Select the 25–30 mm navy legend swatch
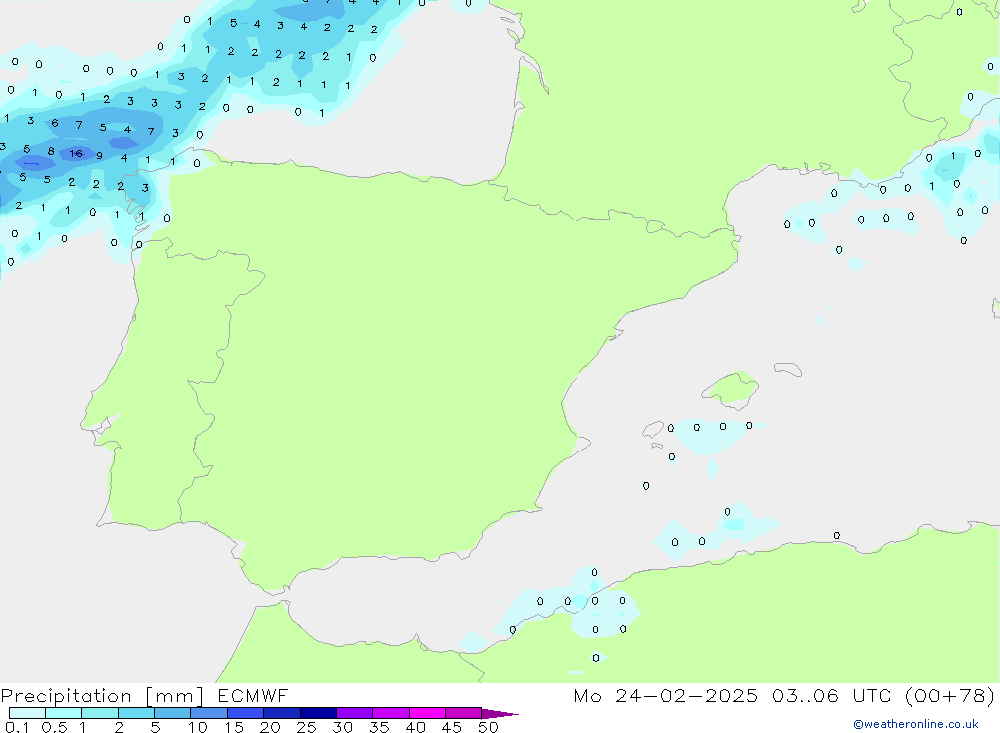1000x733 pixels. [318, 713]
